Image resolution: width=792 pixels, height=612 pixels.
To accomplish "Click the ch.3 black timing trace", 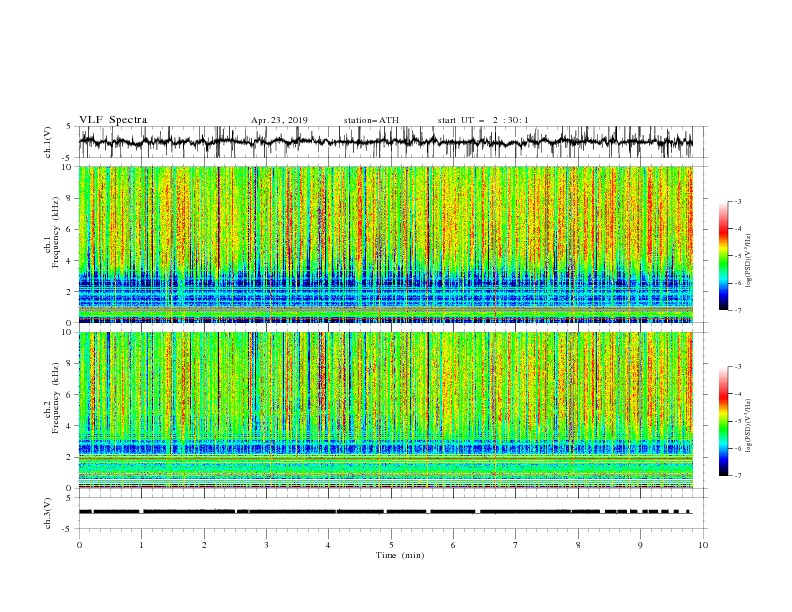I will point(385,512).
